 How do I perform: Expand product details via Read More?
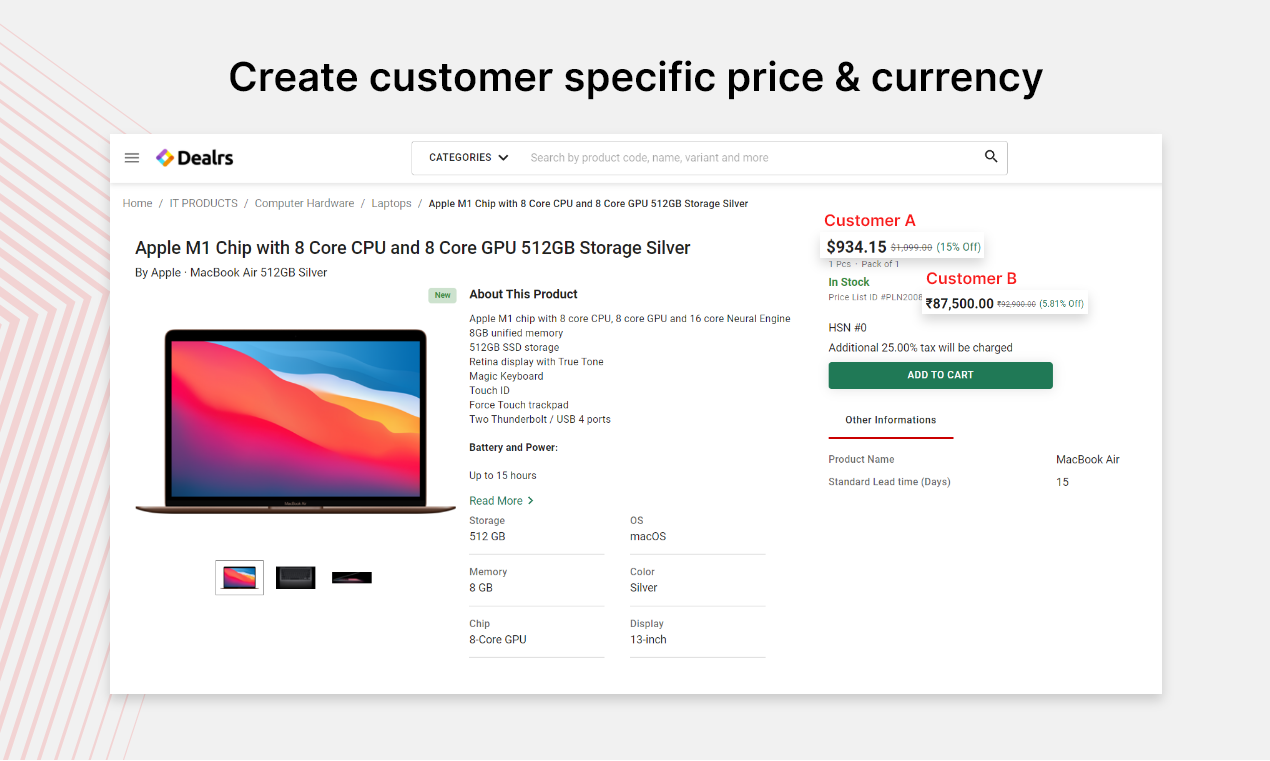coord(495,500)
